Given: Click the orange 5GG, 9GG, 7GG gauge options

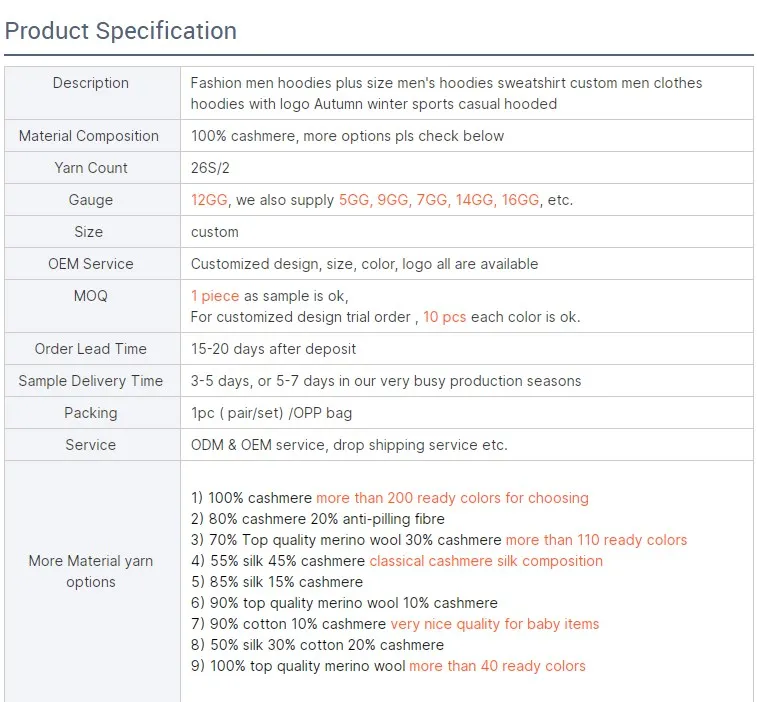Looking at the screenshot, I should [x=394, y=200].
